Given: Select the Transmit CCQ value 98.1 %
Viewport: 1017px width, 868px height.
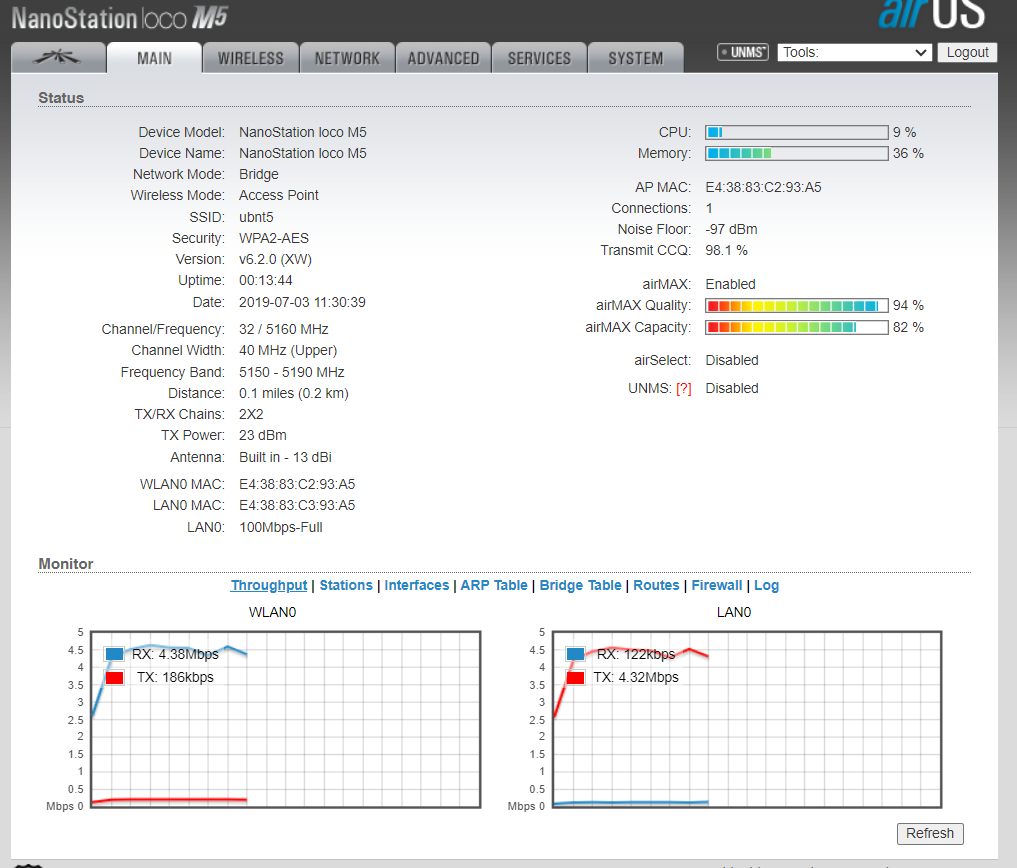Looking at the screenshot, I should (x=726, y=250).
